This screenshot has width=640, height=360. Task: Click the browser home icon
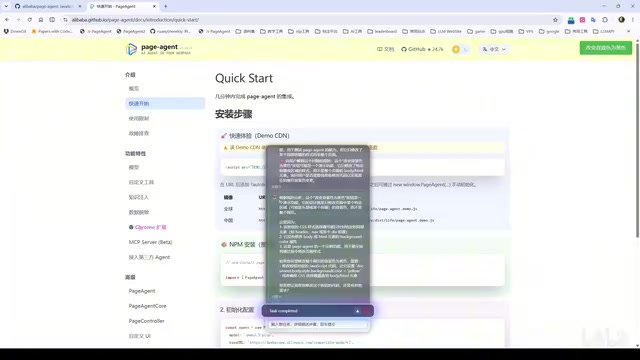point(41,20)
